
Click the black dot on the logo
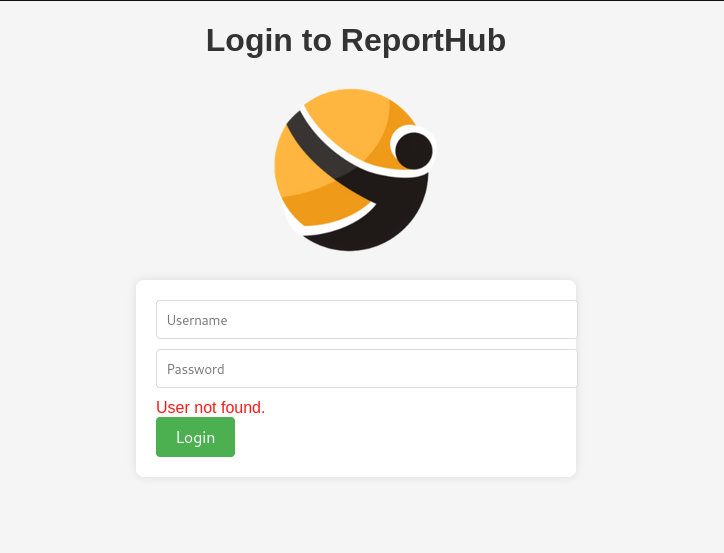(414, 150)
